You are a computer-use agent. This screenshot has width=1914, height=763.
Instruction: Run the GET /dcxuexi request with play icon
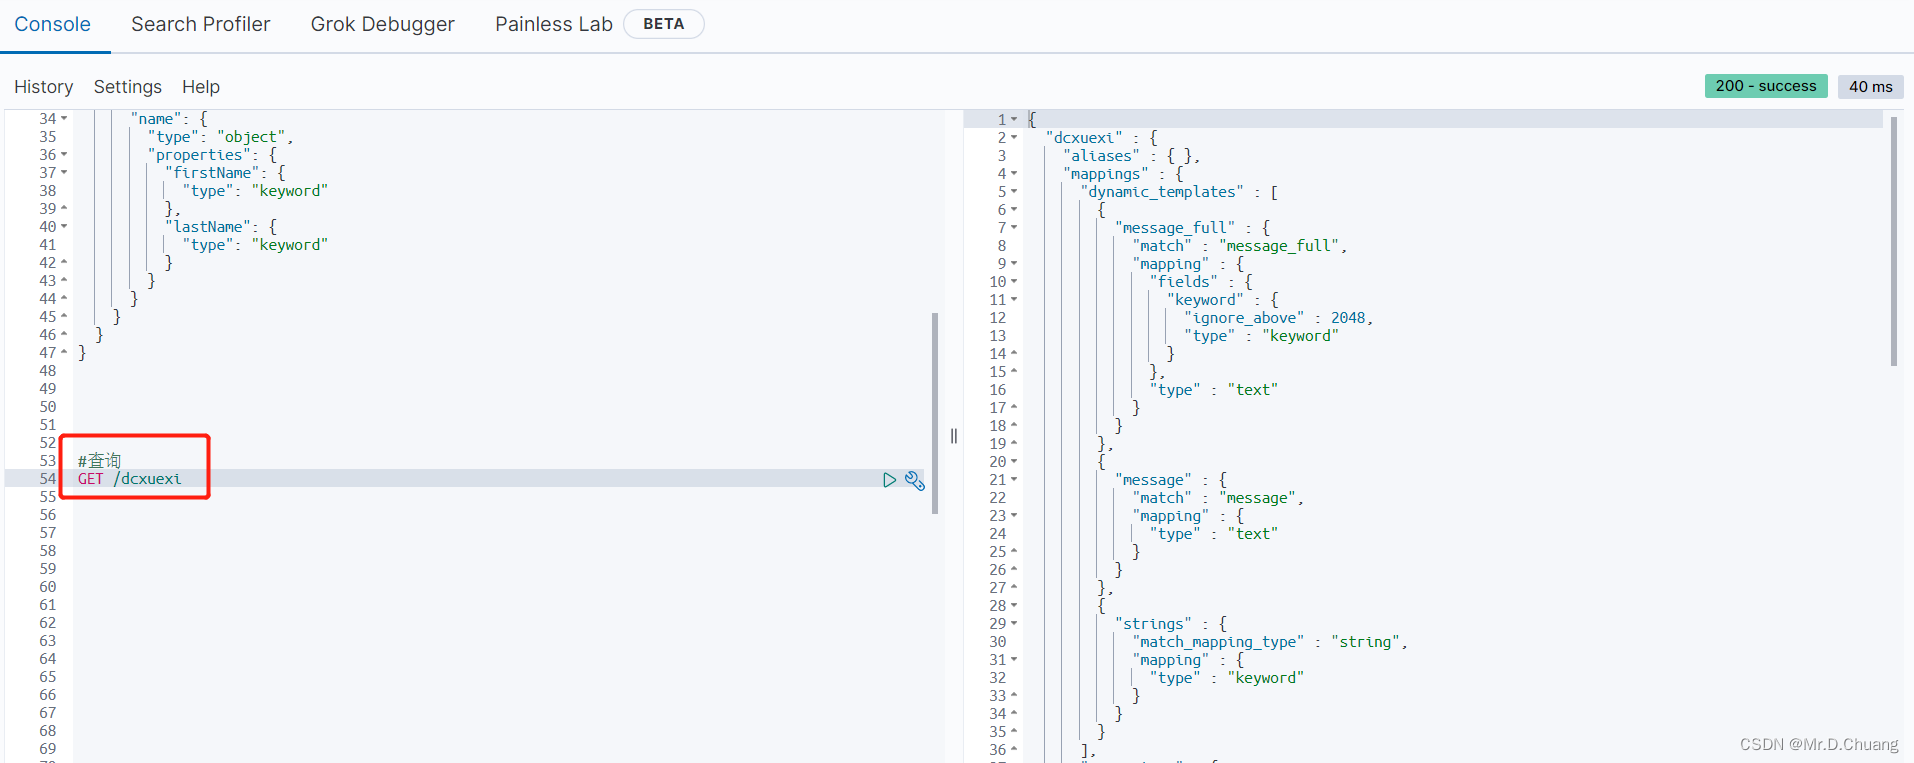click(889, 480)
